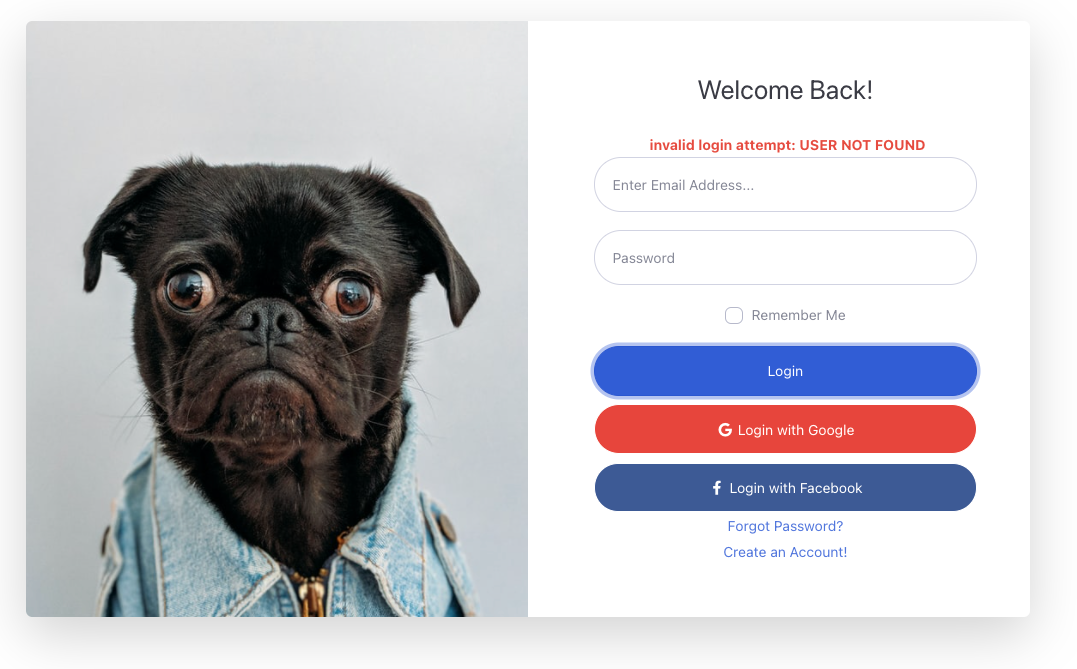Image resolution: width=1077 pixels, height=669 pixels.
Task: Tick the Remember Me checkbox
Action: tap(734, 315)
